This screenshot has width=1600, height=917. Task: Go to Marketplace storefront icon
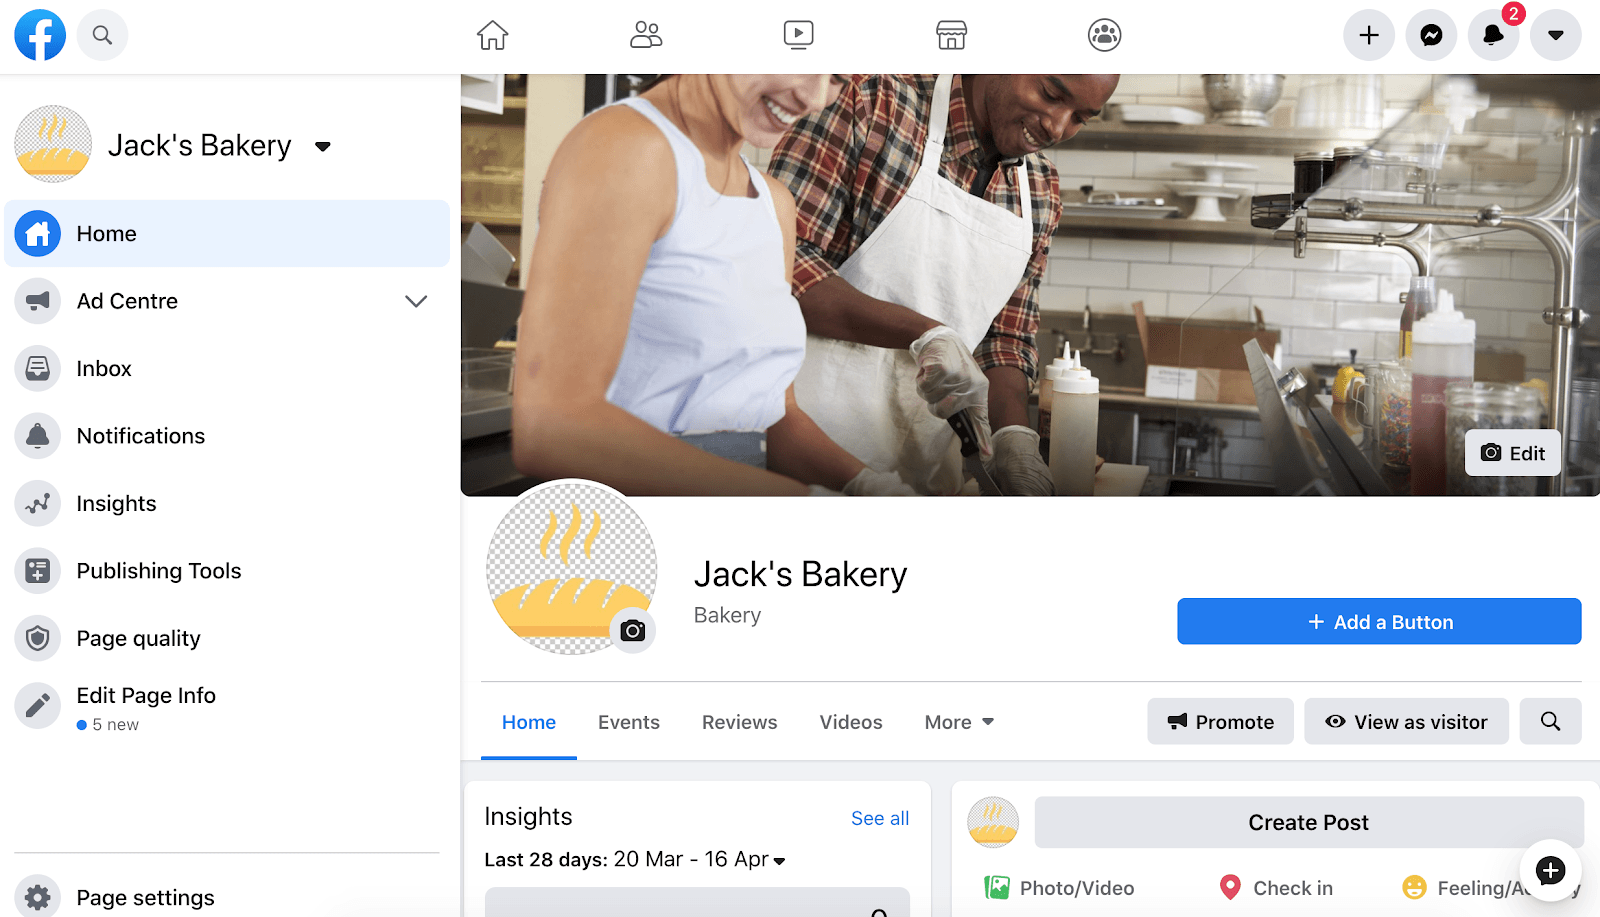pos(951,35)
